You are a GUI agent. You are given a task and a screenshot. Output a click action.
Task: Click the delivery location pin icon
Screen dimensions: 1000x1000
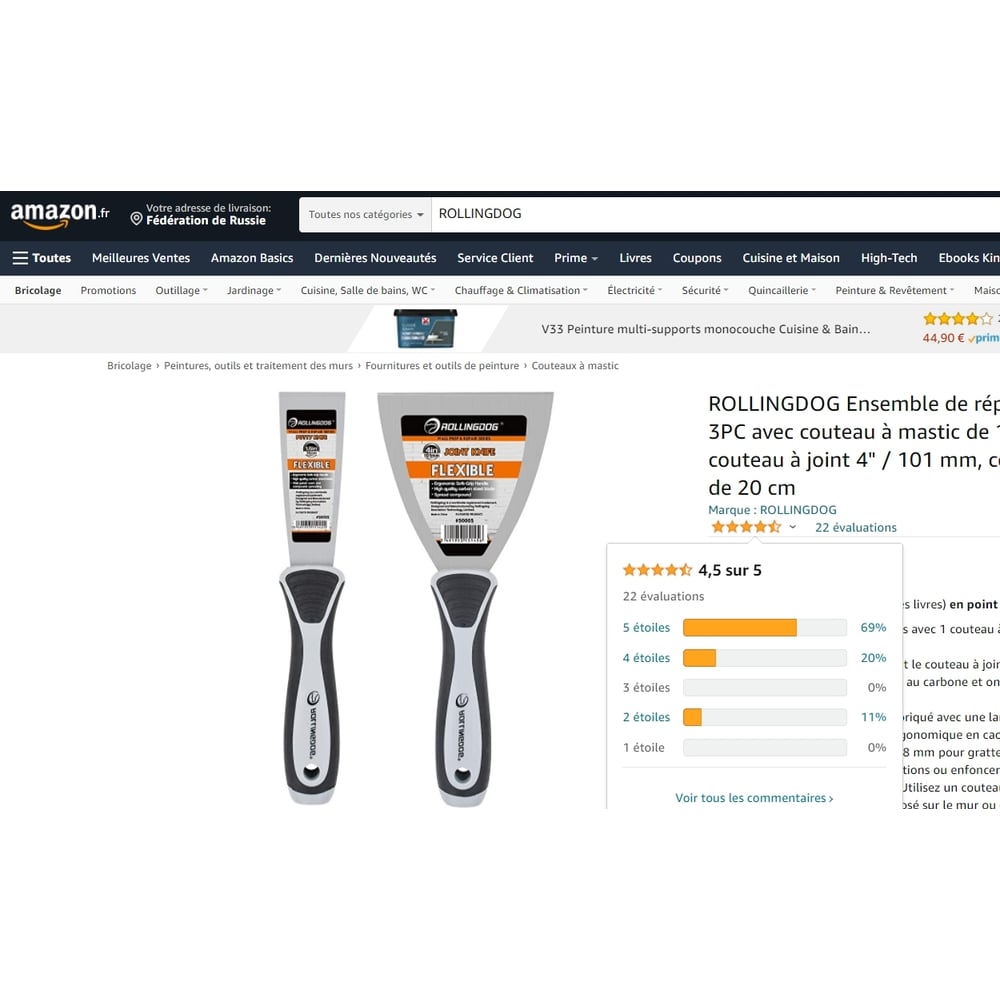(x=136, y=219)
